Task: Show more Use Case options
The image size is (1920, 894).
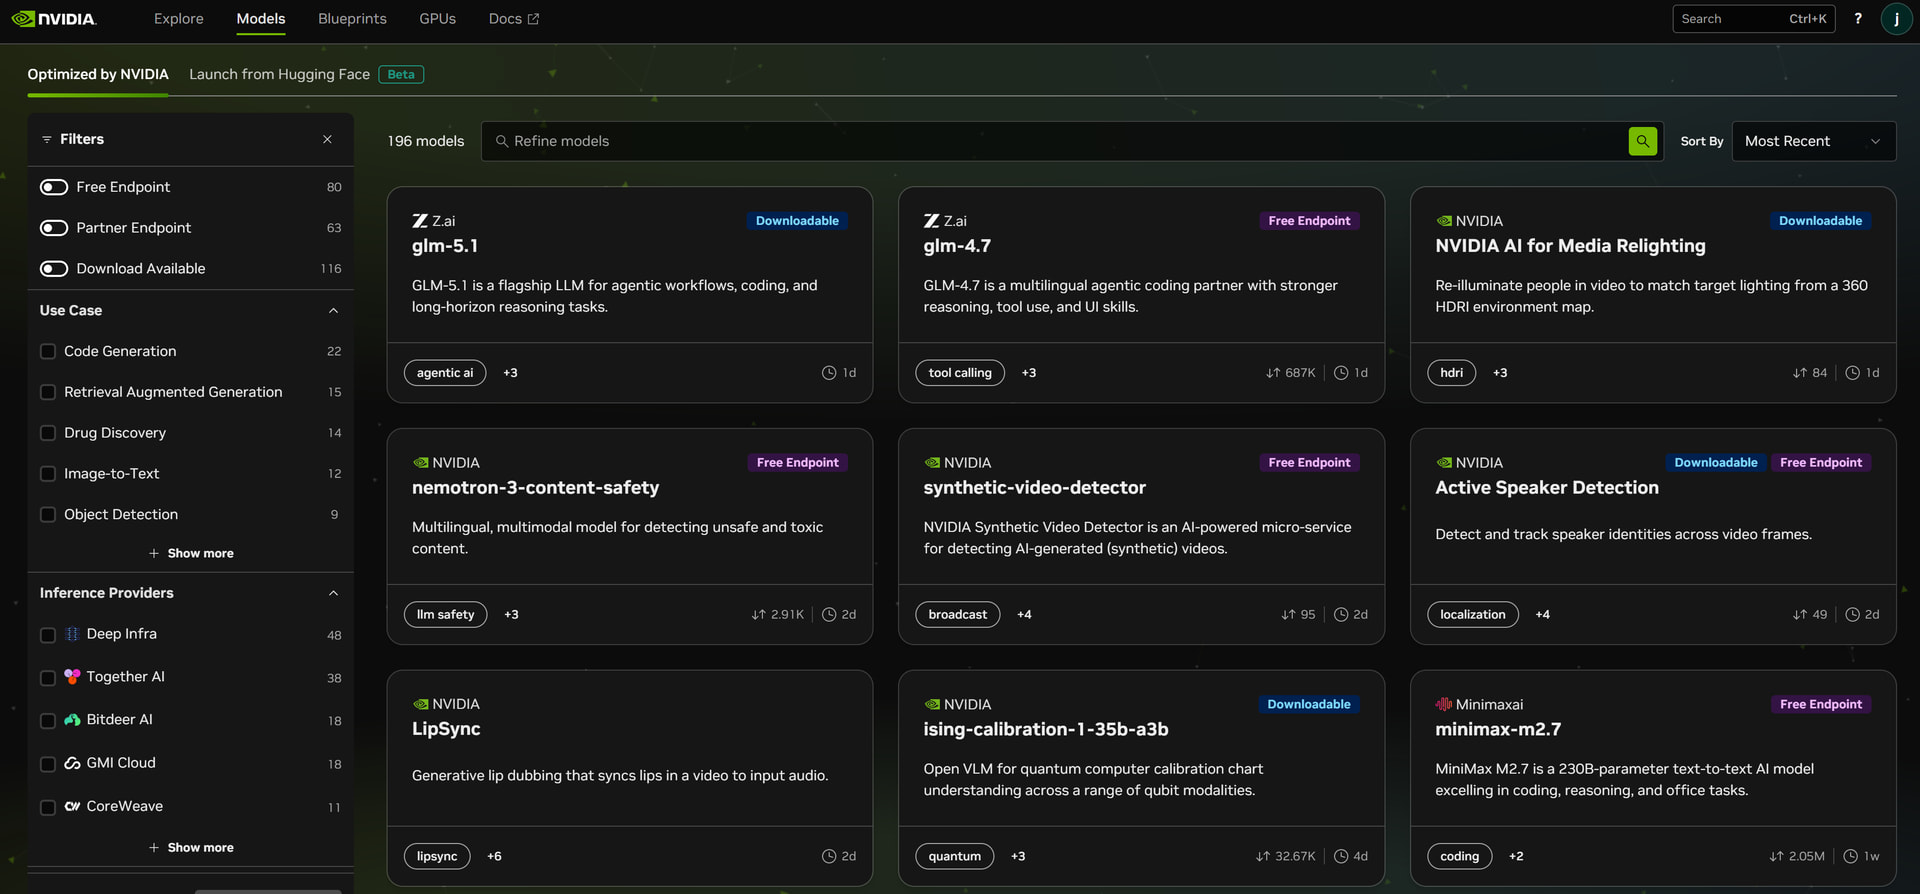Action: (x=191, y=553)
